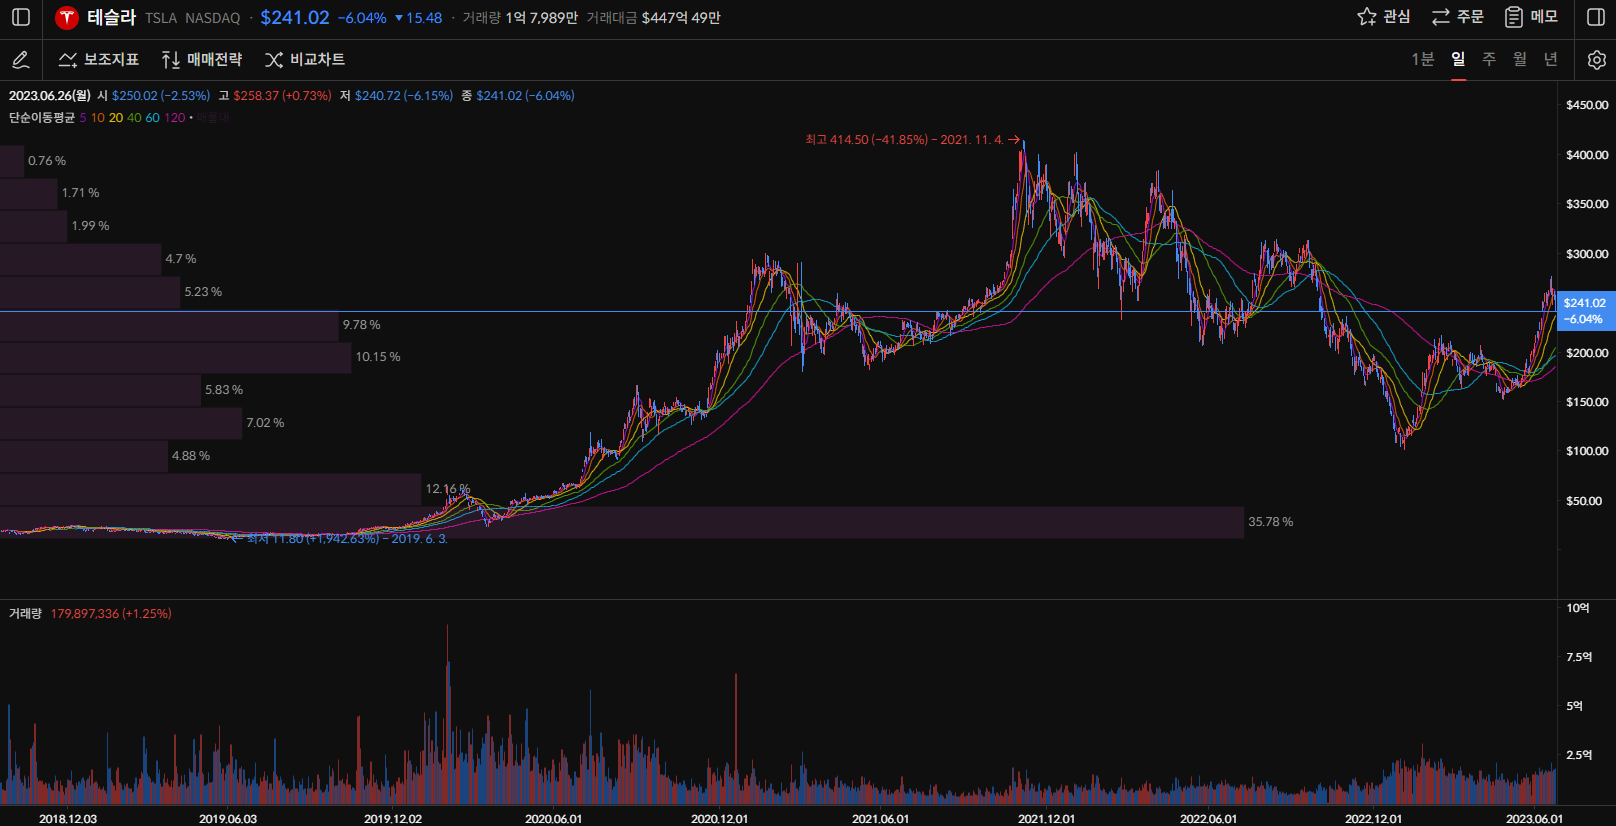Screen dimensions: 1616x826
Task: Click the 거래량 179,897,336 volume readout
Action: point(91,614)
